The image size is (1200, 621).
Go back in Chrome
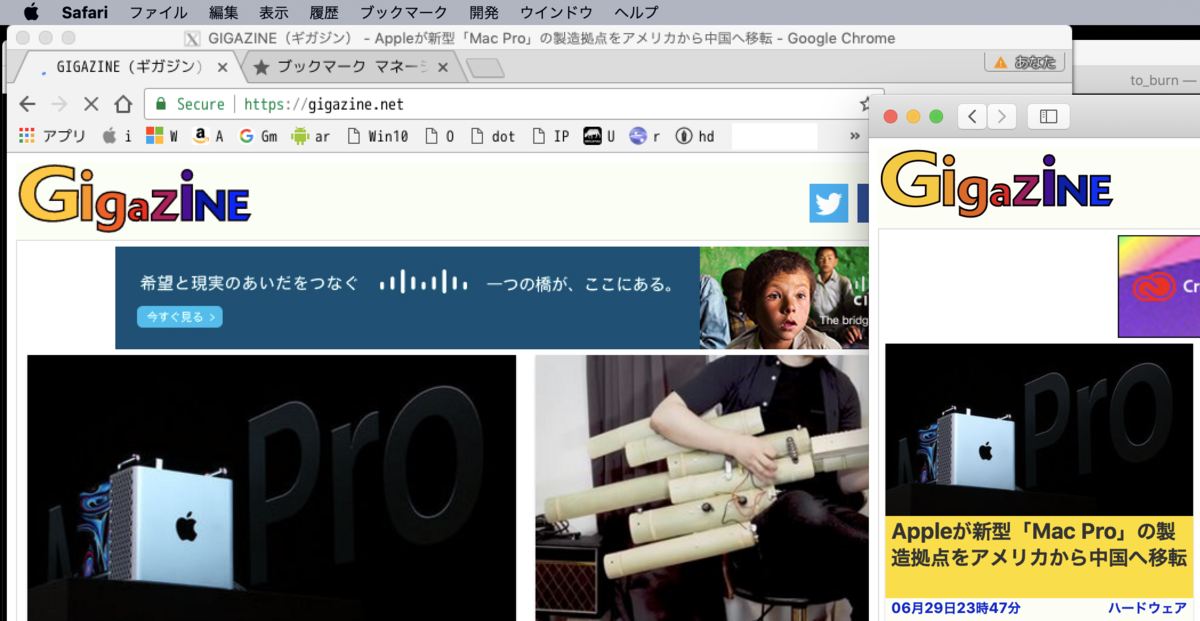pos(27,104)
